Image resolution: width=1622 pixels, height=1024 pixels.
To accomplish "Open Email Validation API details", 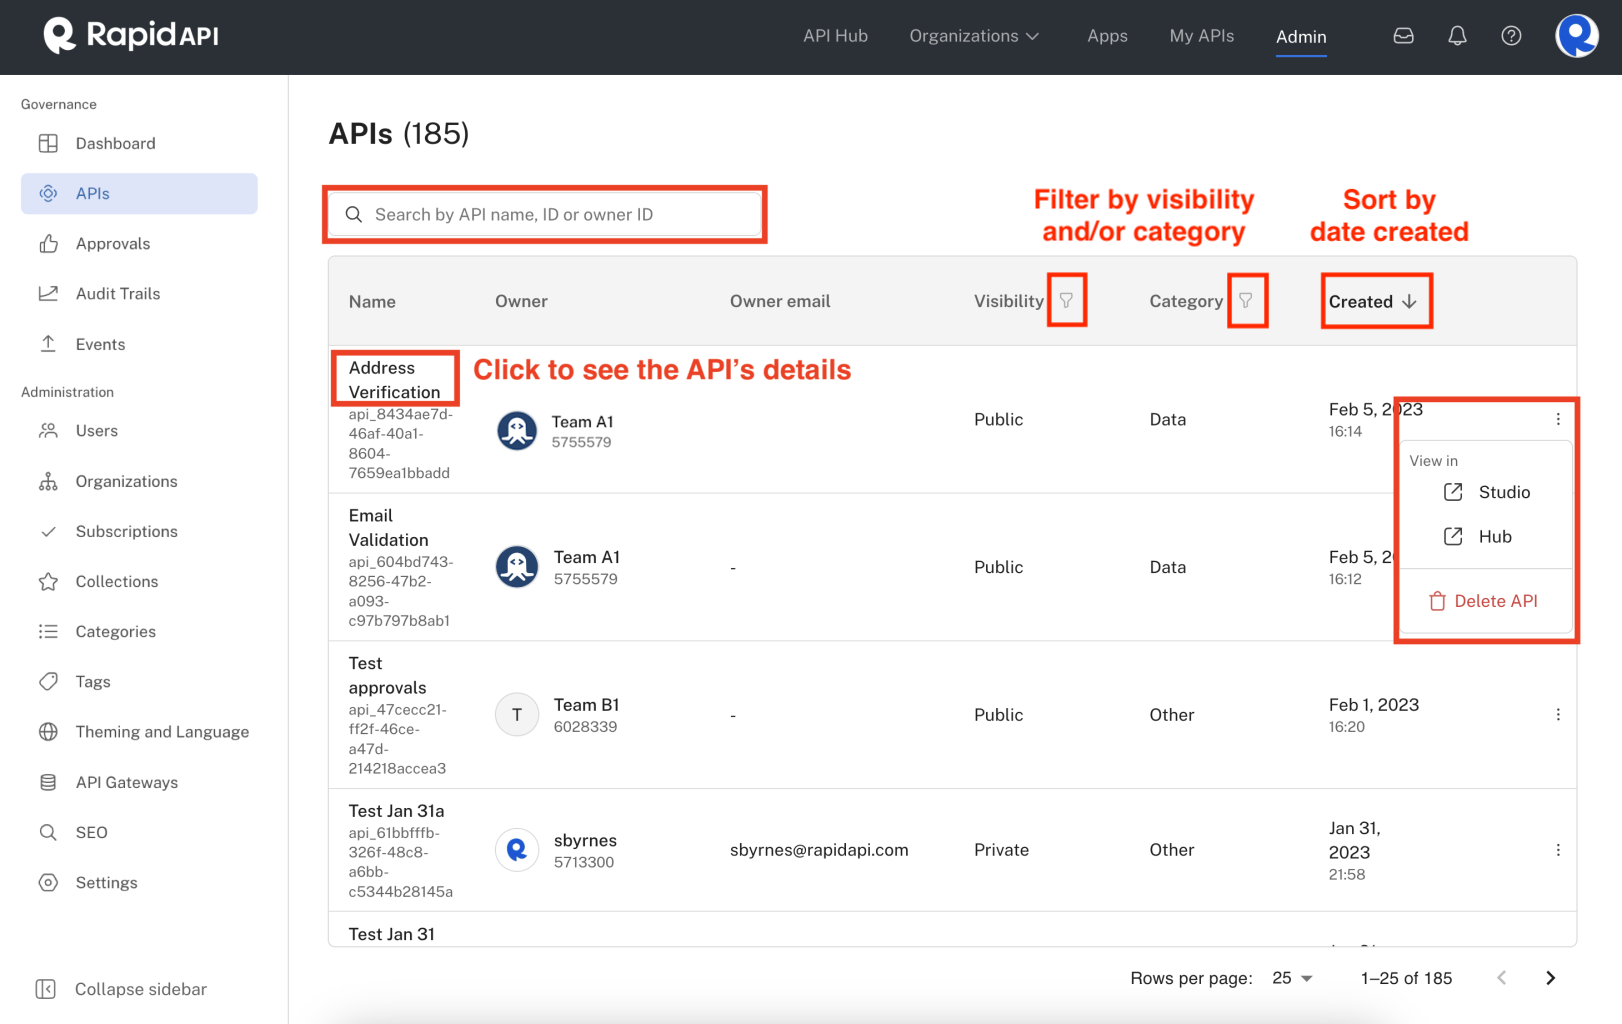I will pyautogui.click(x=388, y=528).
